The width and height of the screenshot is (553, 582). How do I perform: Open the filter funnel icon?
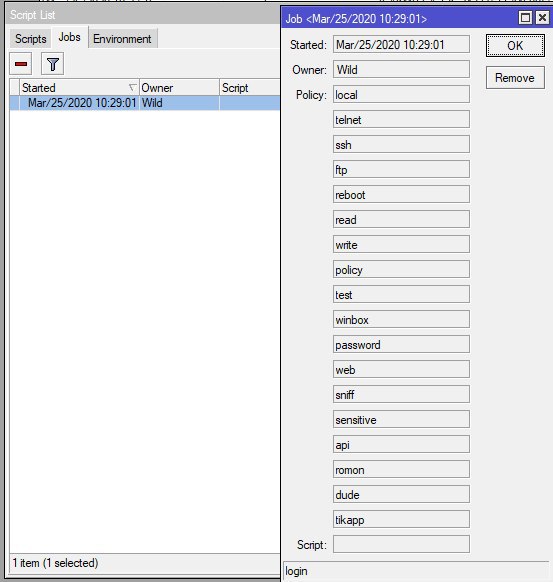pyautogui.click(x=52, y=64)
